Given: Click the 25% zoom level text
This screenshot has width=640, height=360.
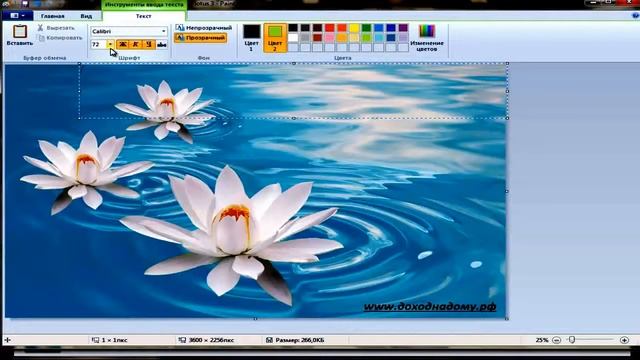Looking at the screenshot, I should [x=542, y=340].
